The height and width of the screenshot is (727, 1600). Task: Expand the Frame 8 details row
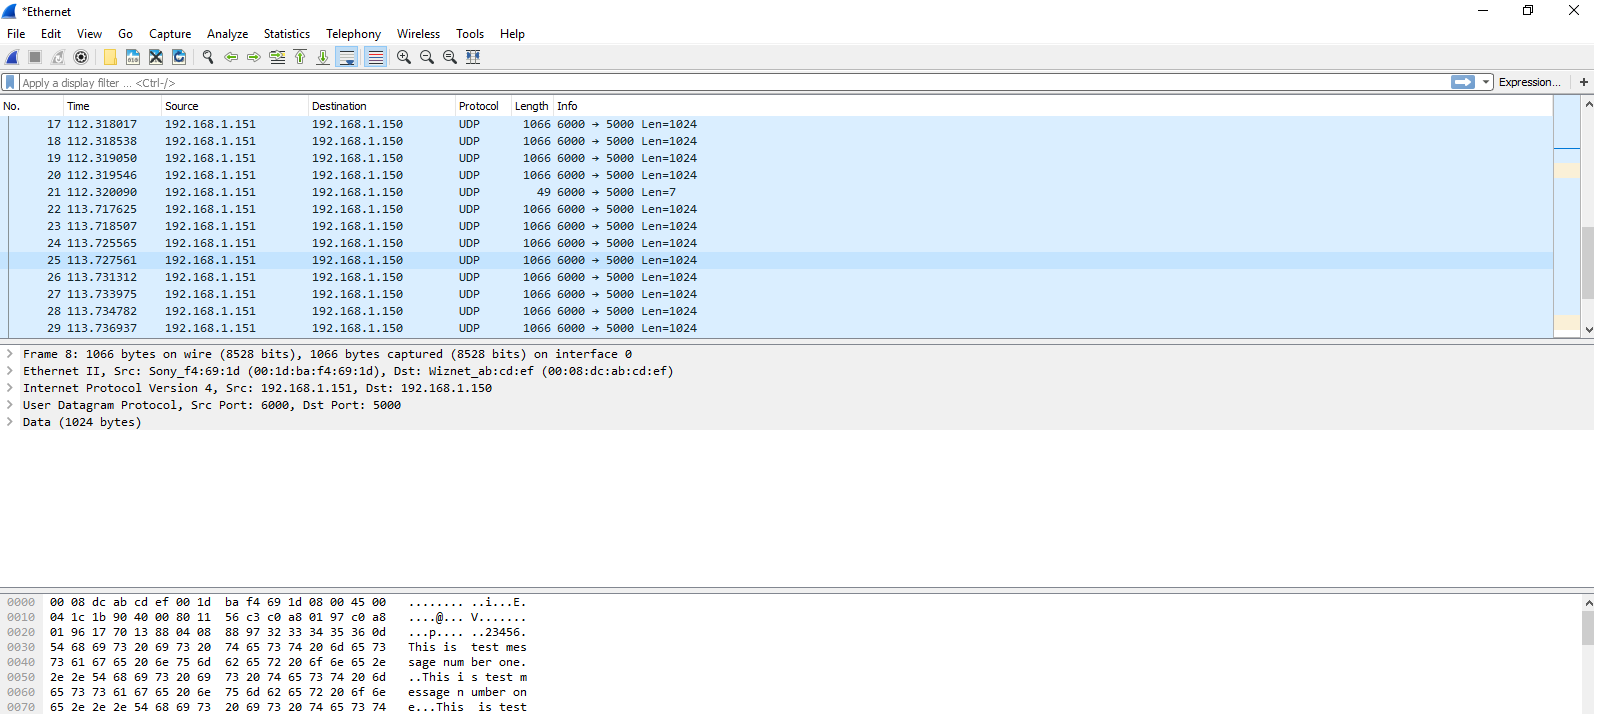pyautogui.click(x=10, y=354)
